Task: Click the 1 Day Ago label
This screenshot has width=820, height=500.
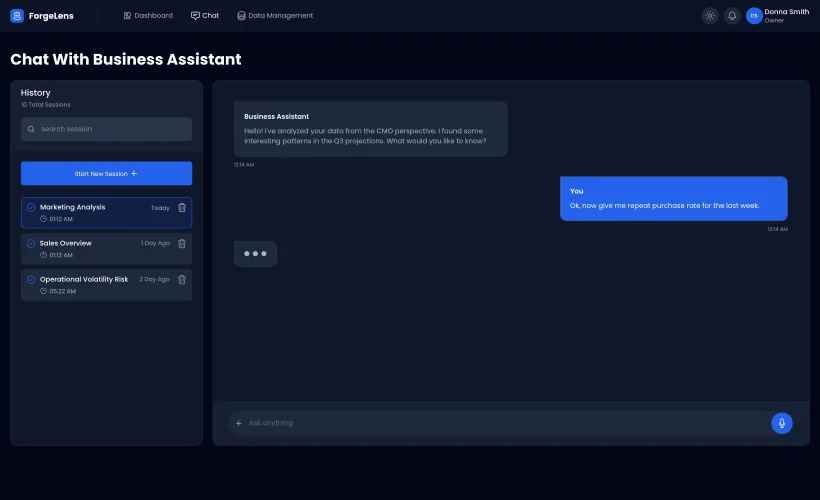Action: coord(155,244)
